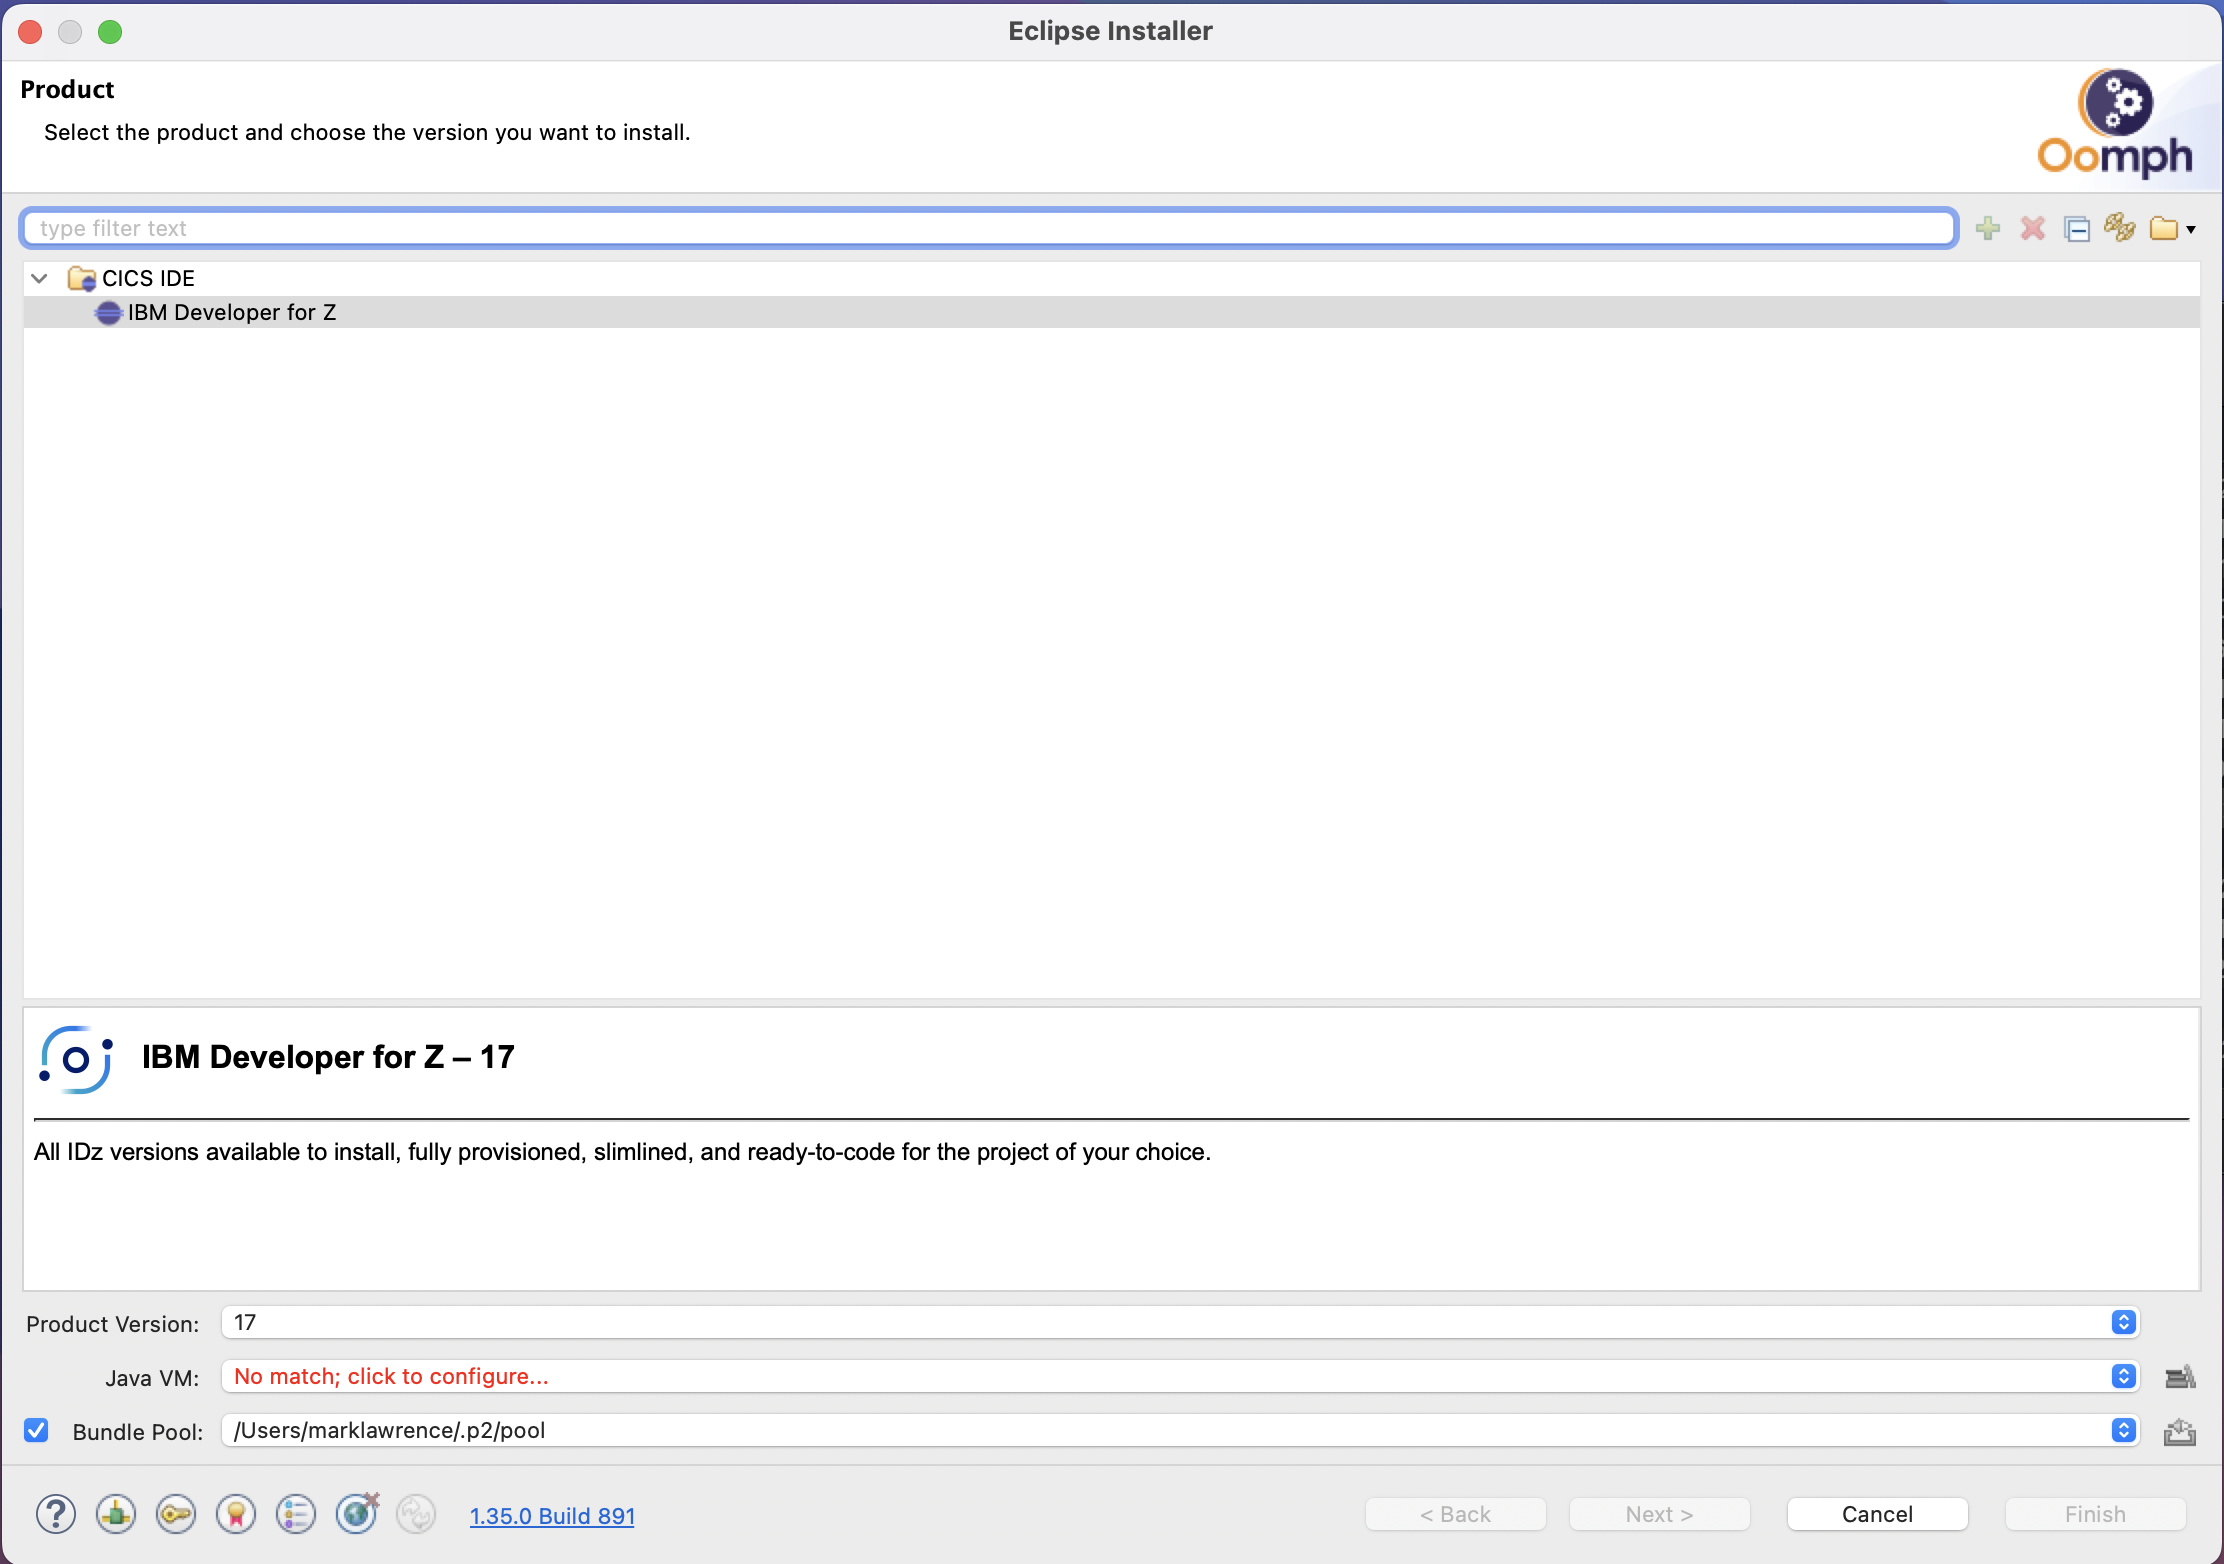Image resolution: width=2224 pixels, height=1564 pixels.
Task: Open SSH key settings icon
Action: click(176, 1514)
